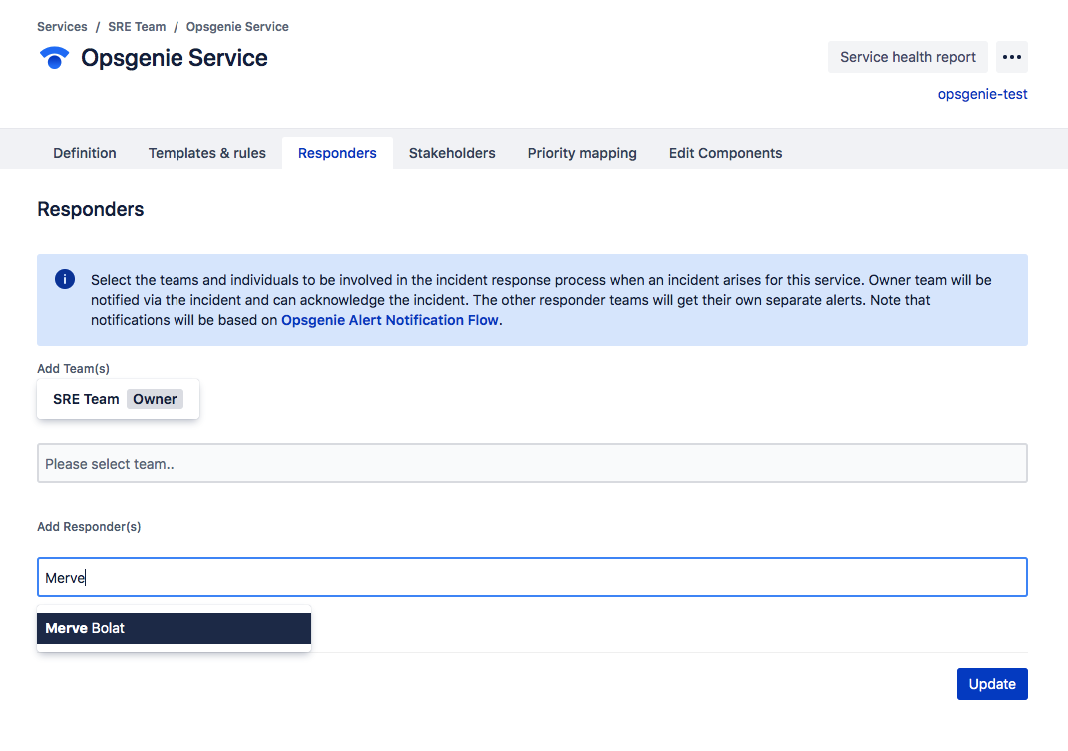Select the Responders tab
This screenshot has height=751, width=1068.
337,153
